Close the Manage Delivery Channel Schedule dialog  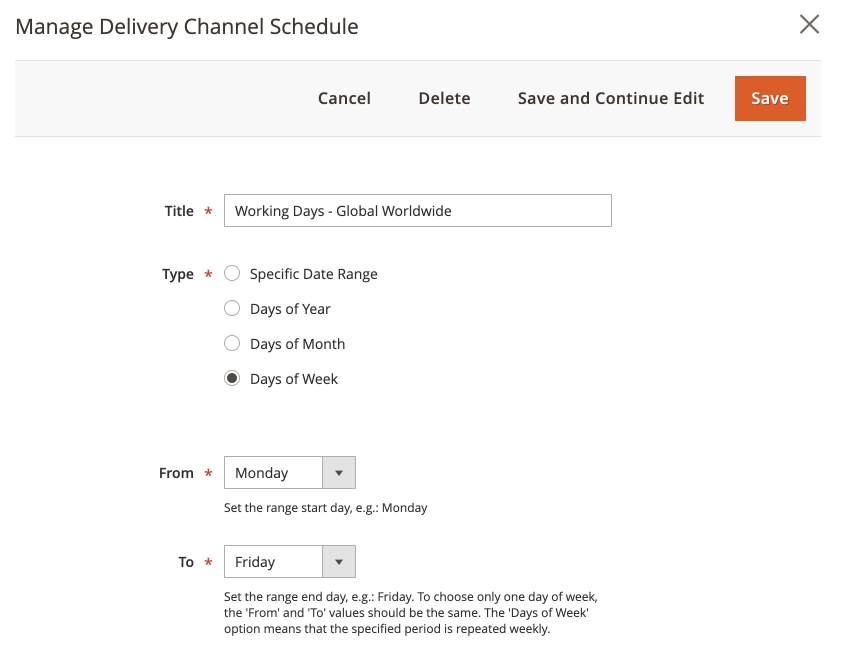tap(809, 25)
